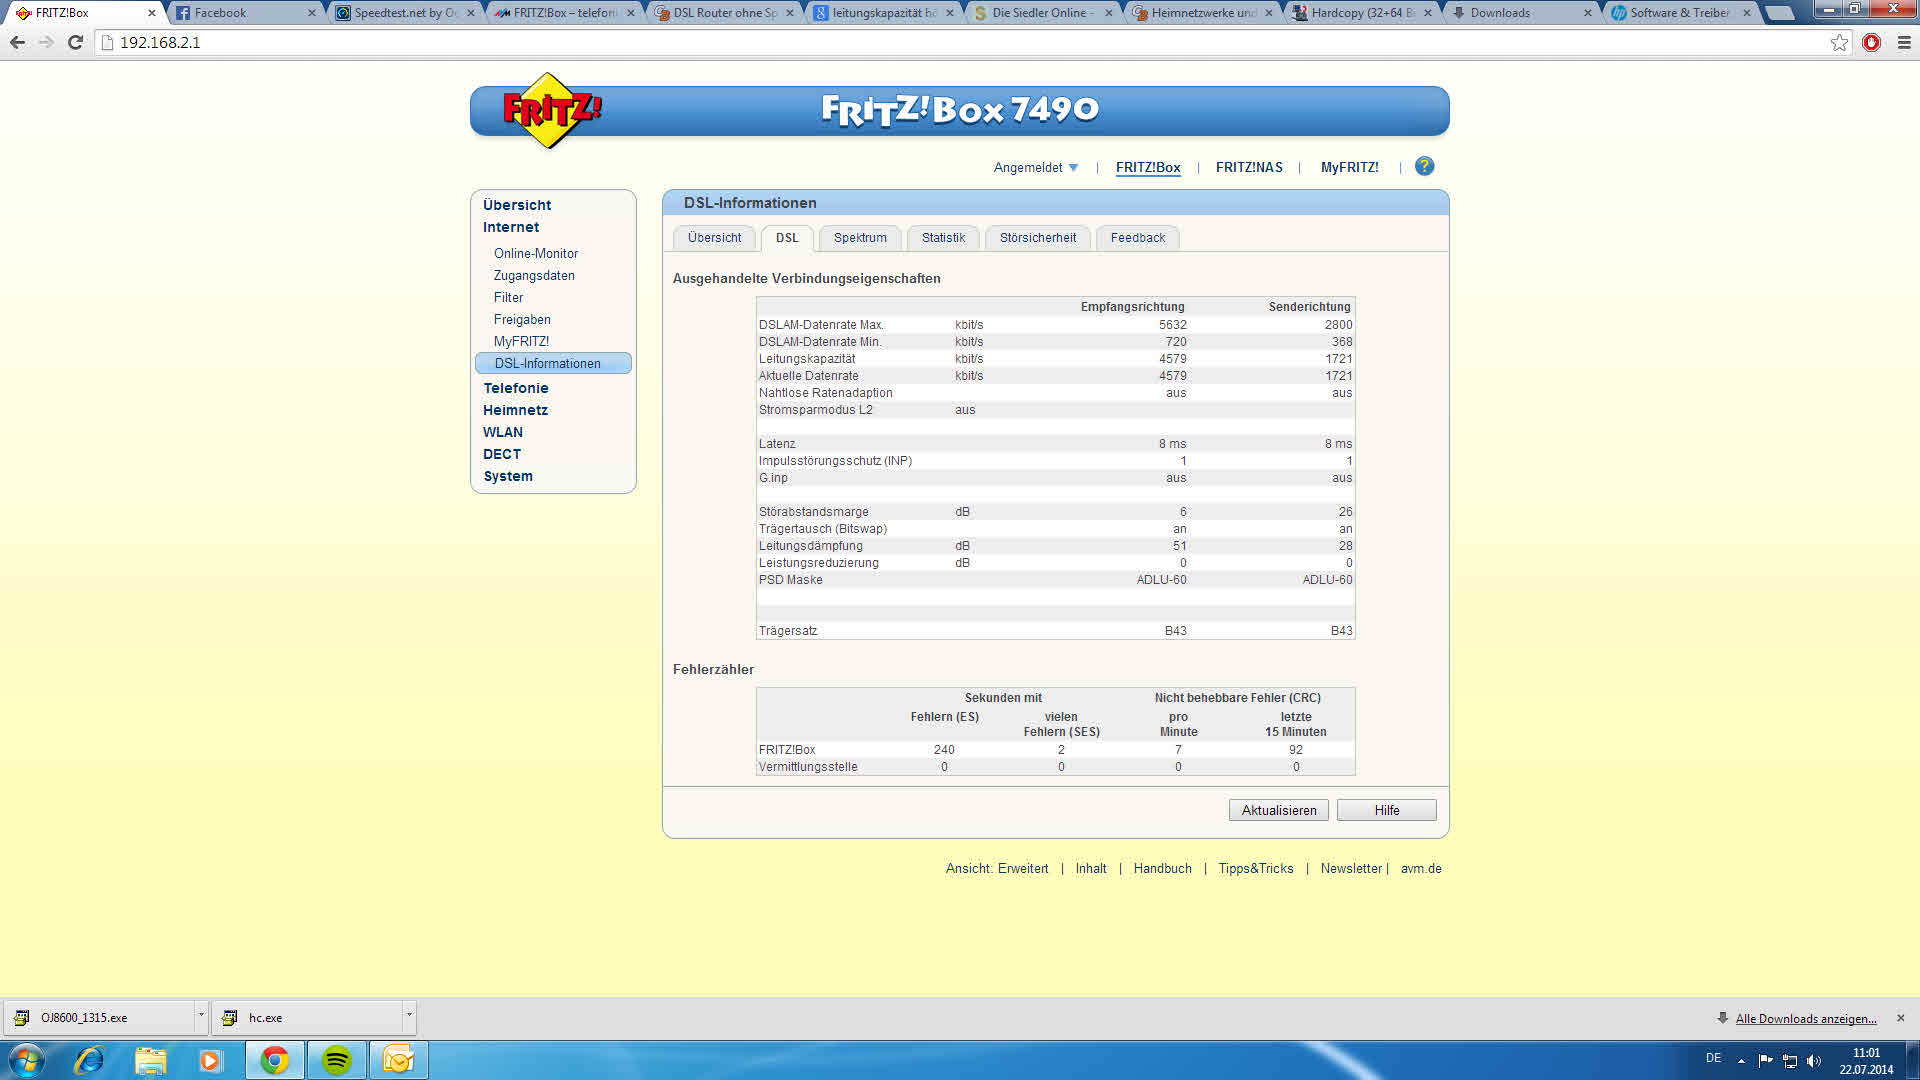This screenshot has height=1080, width=1920.
Task: Open Spotify from the taskbar
Action: click(337, 1060)
